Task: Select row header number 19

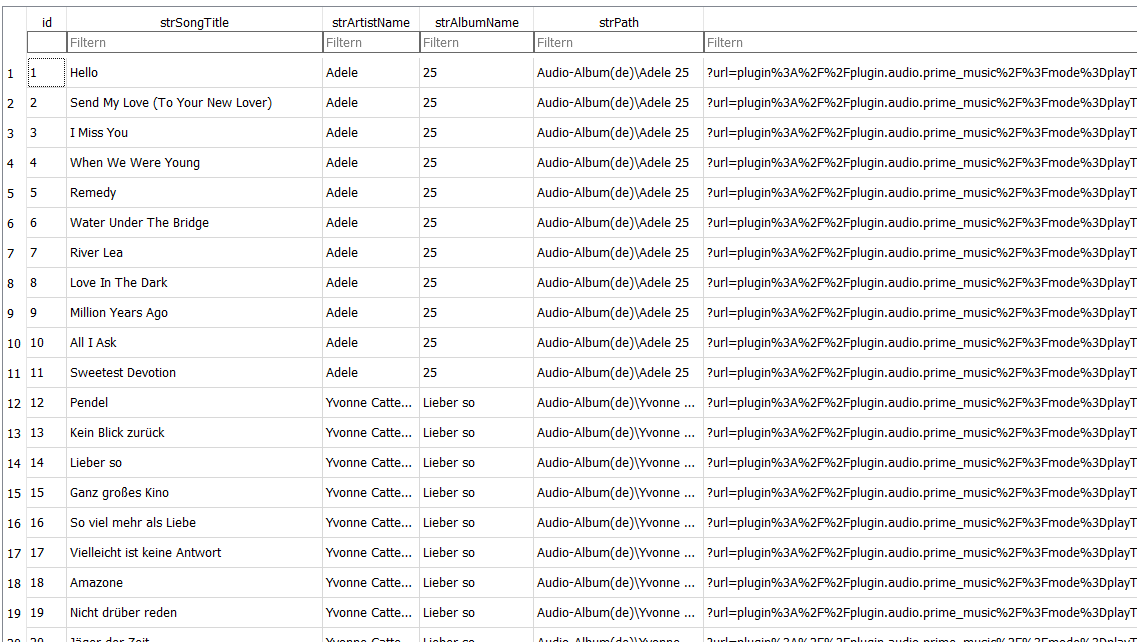Action: [14, 614]
